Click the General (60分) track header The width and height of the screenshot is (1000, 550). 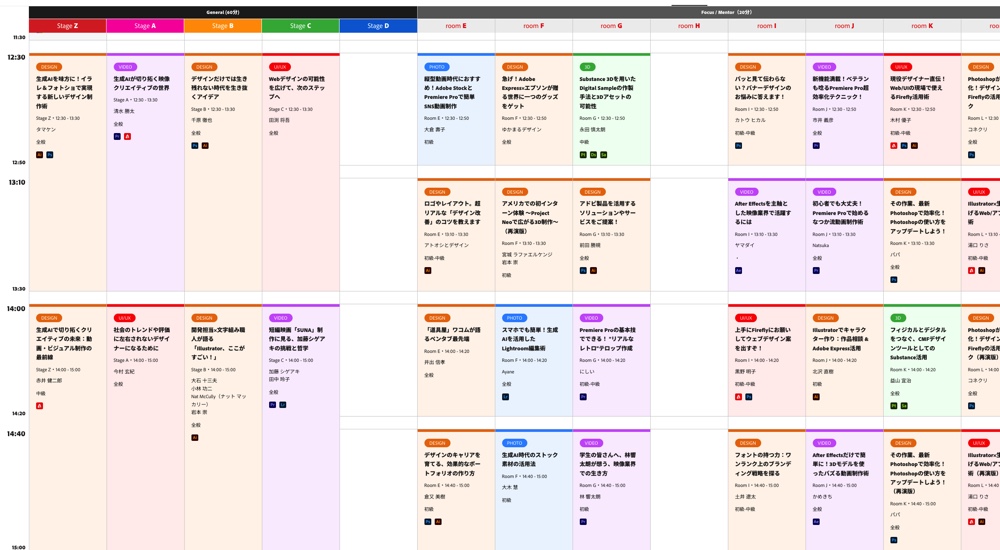click(x=222, y=12)
